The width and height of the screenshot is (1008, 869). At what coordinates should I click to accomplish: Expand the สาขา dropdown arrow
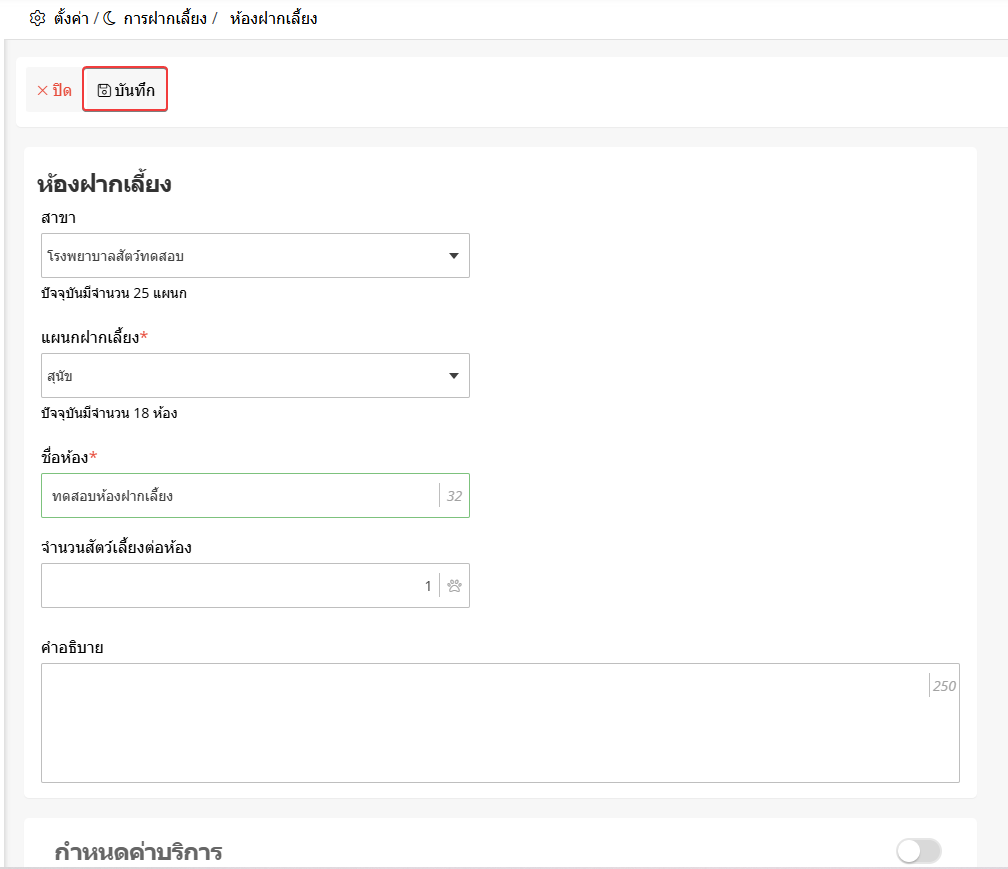point(454,256)
